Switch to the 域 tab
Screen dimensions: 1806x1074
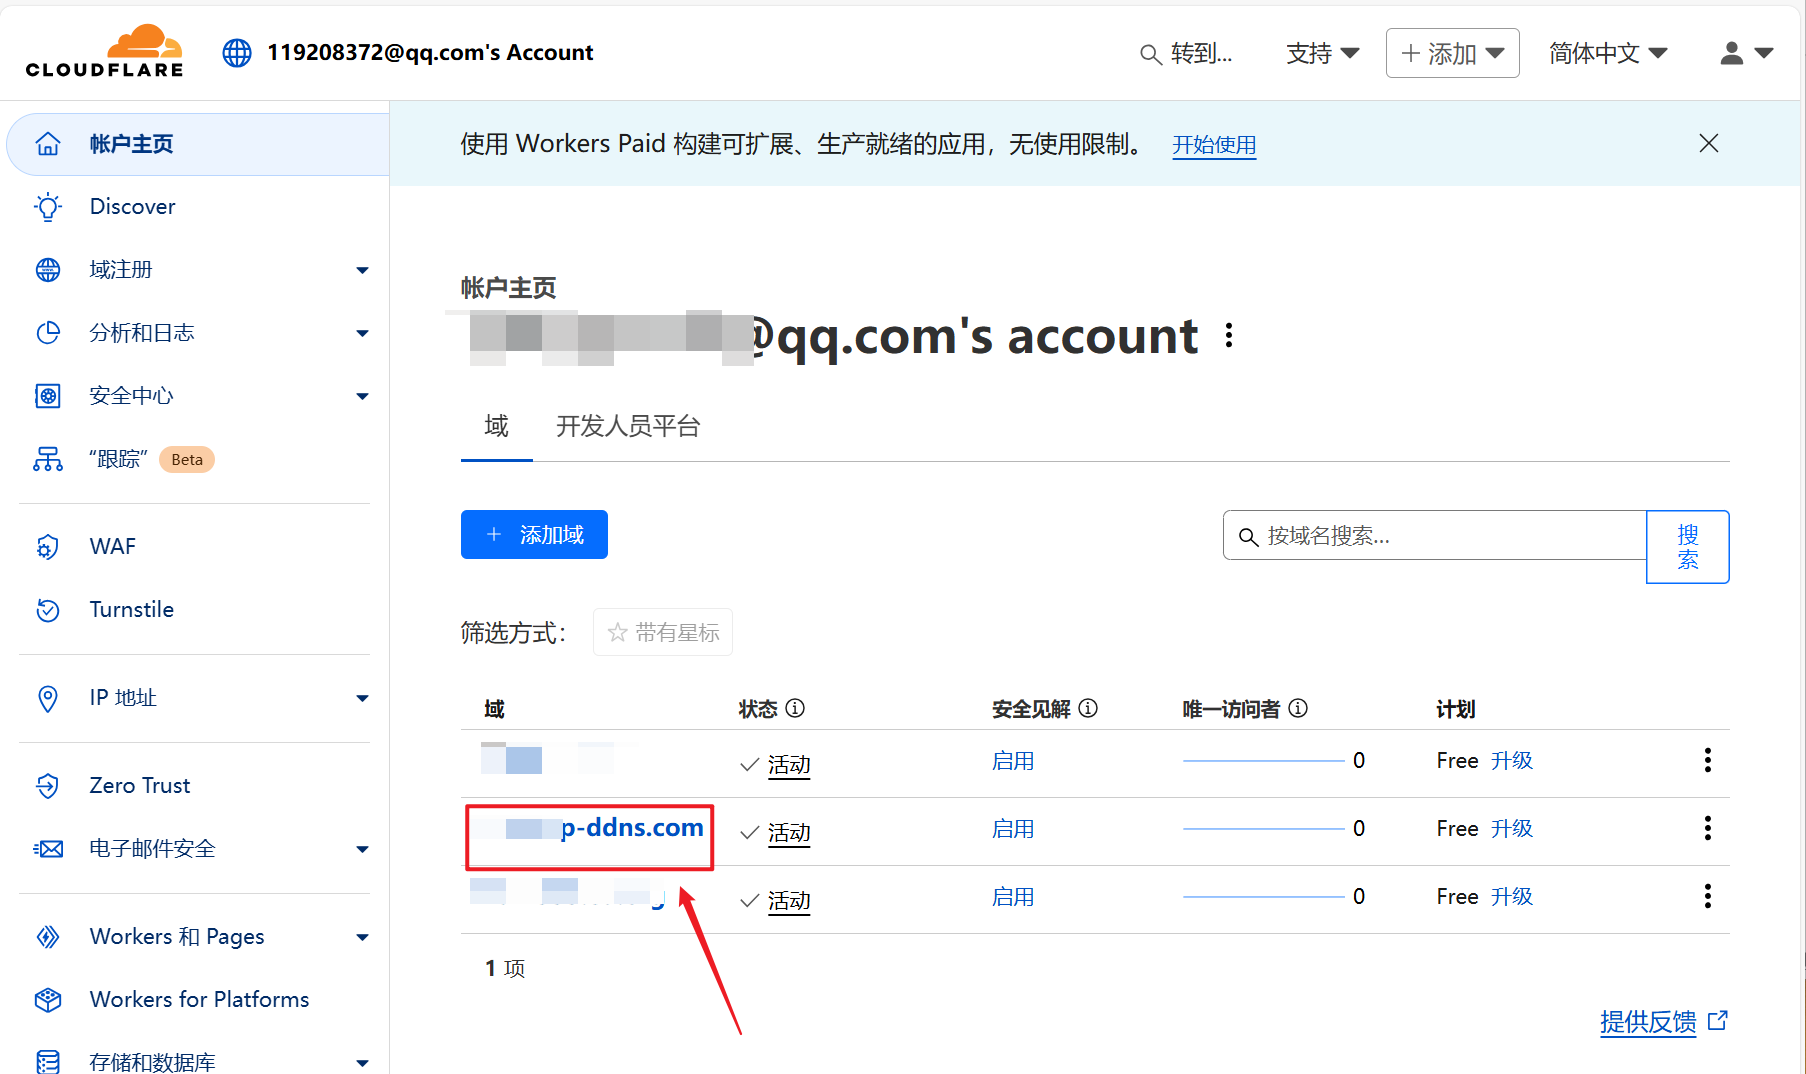point(496,426)
